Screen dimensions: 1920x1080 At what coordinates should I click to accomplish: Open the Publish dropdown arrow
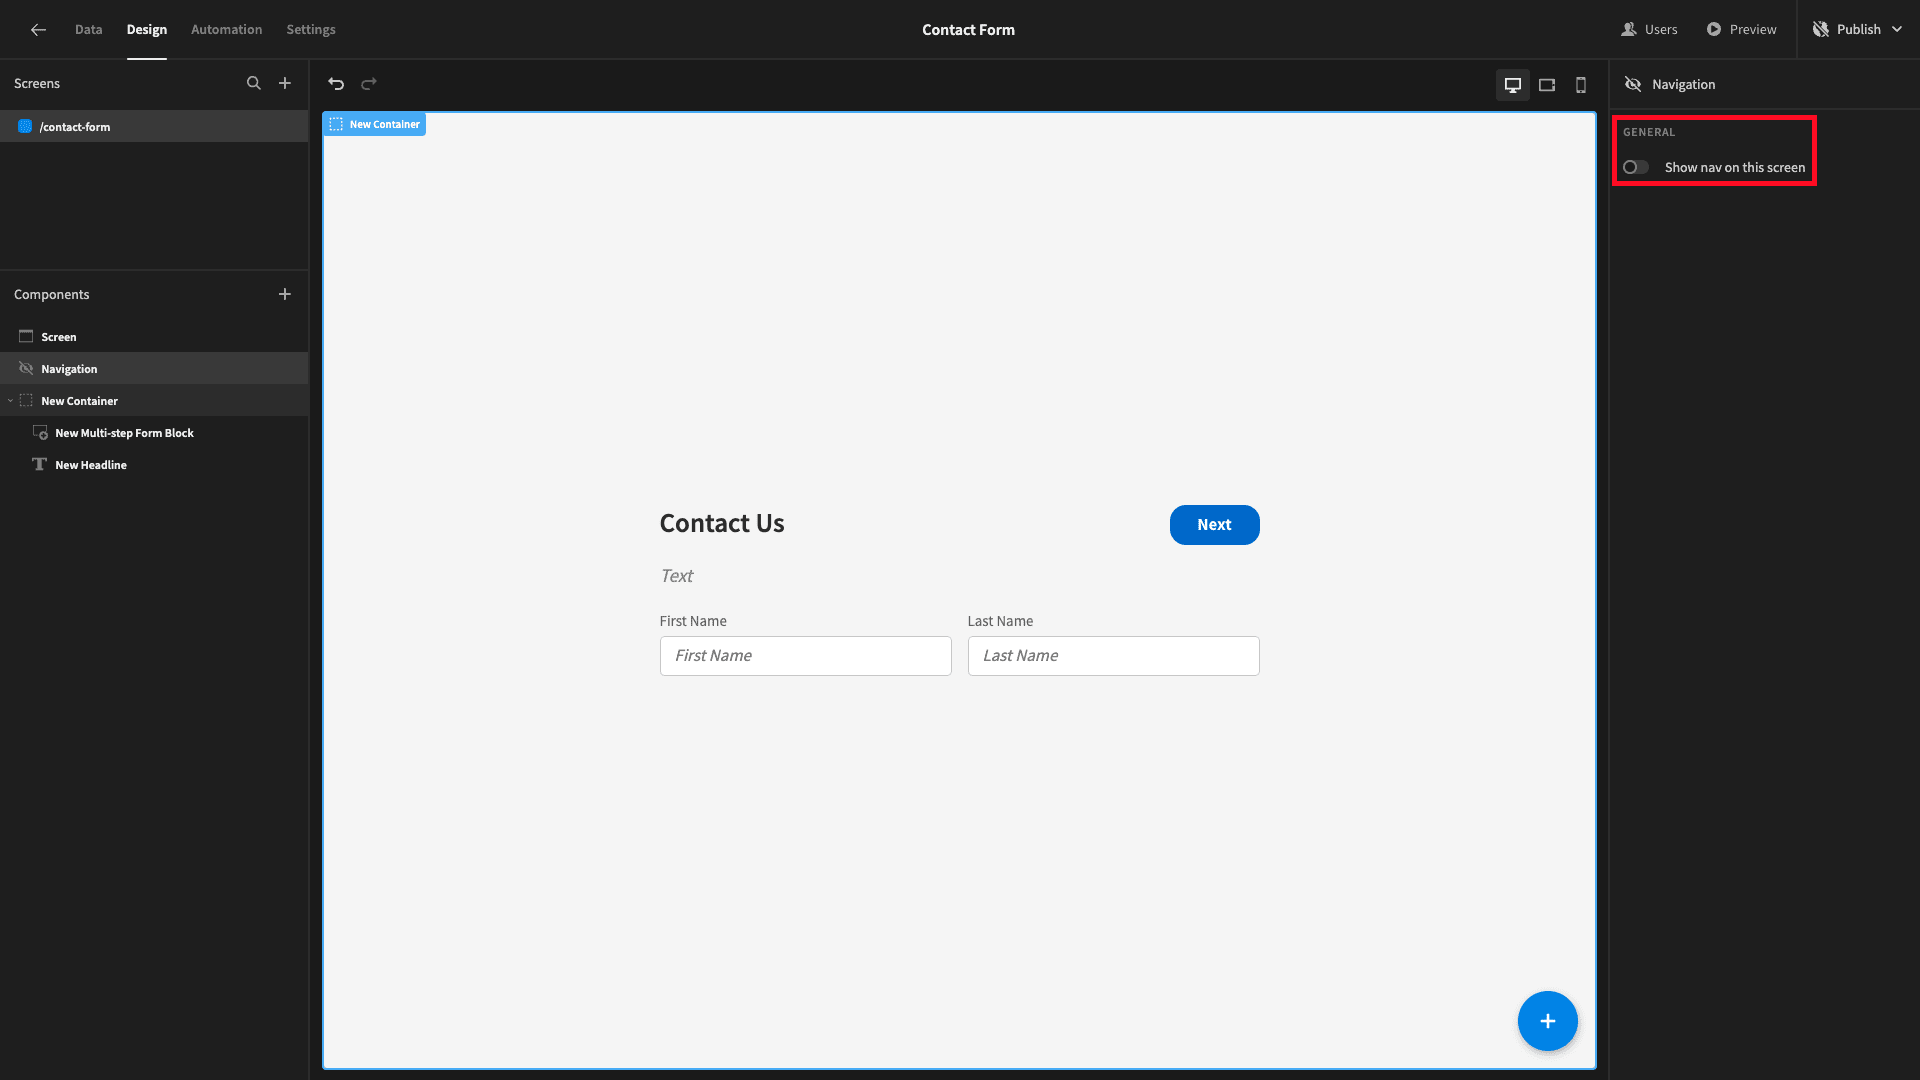point(1897,30)
